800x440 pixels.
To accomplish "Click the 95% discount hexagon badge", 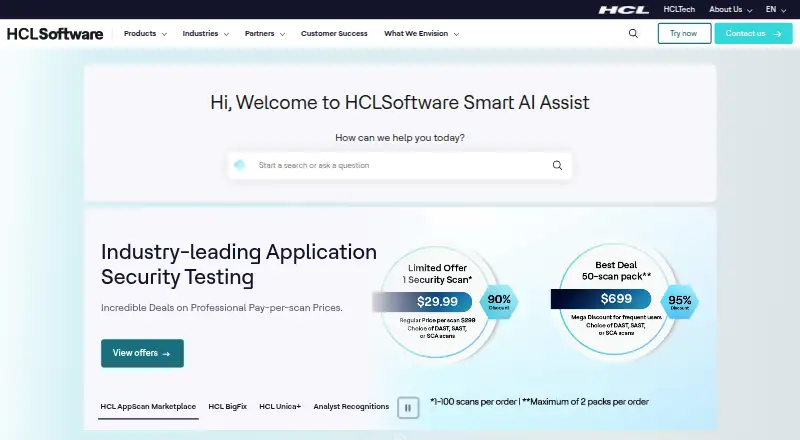I will click(680, 302).
